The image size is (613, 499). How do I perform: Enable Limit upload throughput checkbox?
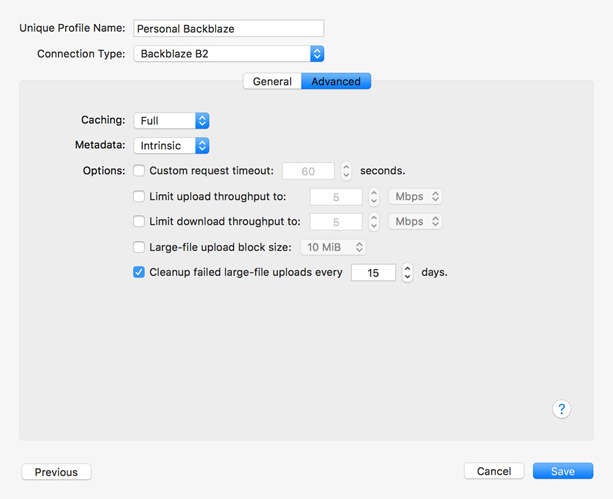[139, 196]
